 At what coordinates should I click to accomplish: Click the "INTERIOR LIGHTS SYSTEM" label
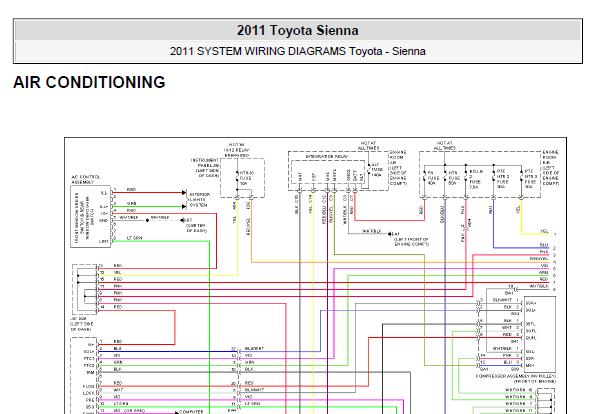point(200,200)
